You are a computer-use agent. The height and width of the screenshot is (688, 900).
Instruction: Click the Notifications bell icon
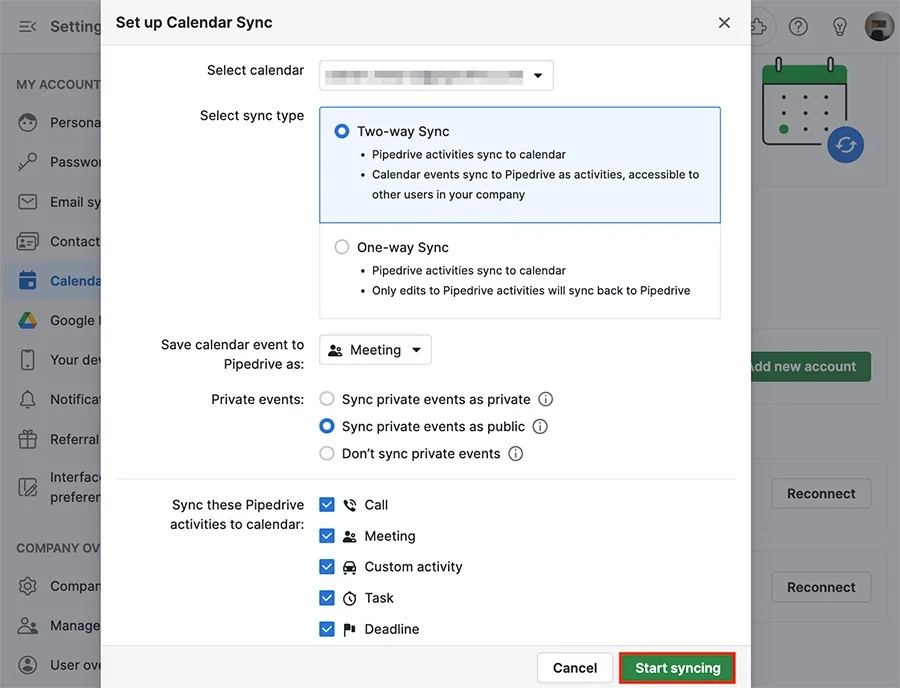[28, 399]
